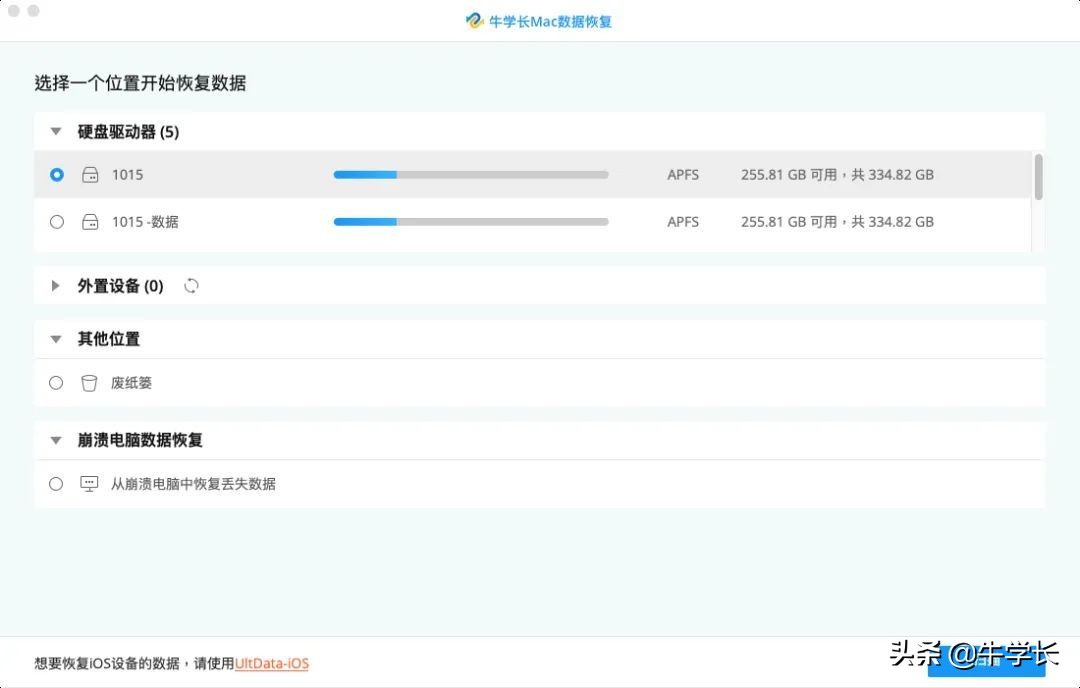Click the crashed computer monitor icon
Screen dimensions: 1080x688
[89, 483]
